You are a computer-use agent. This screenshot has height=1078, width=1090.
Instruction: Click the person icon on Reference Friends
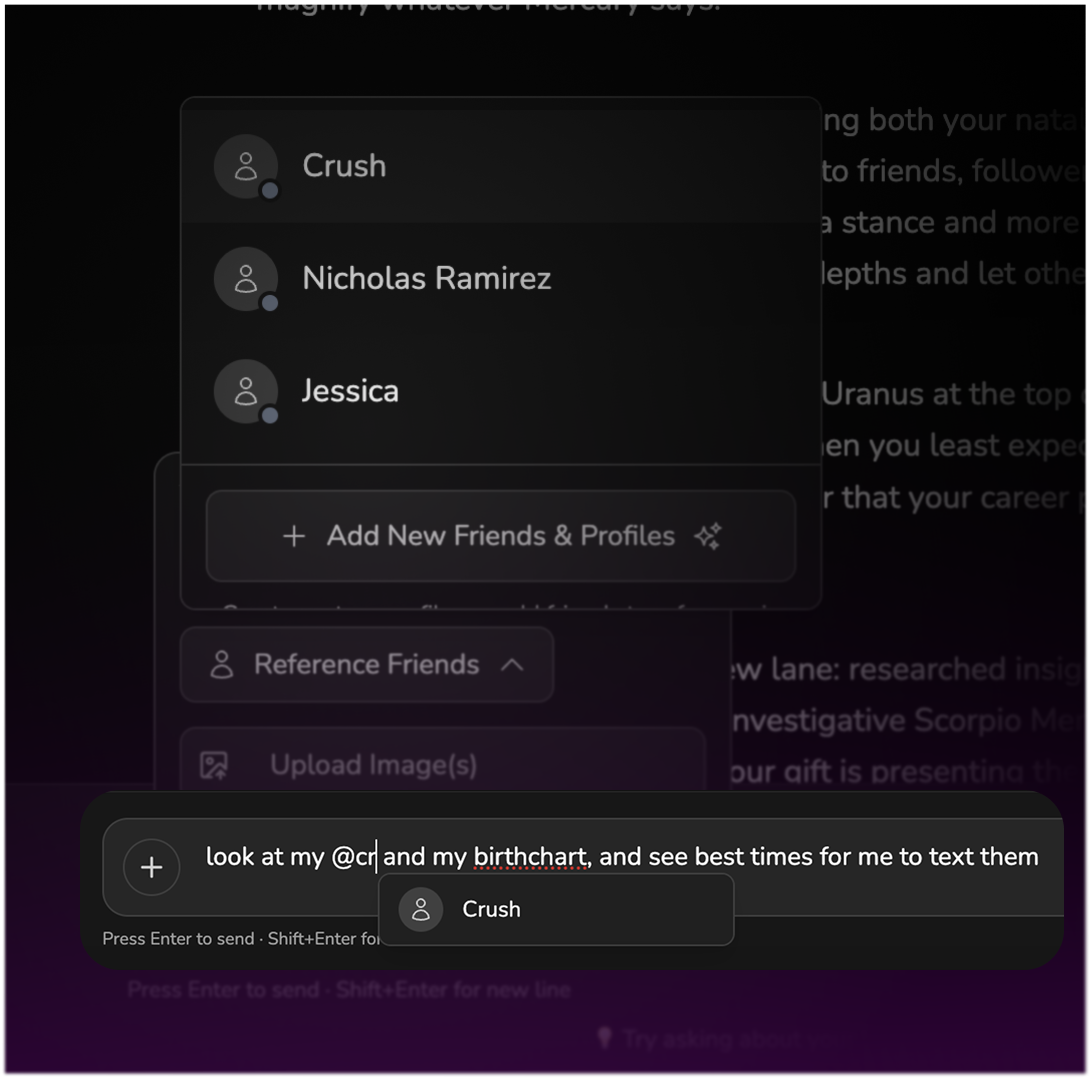(222, 665)
